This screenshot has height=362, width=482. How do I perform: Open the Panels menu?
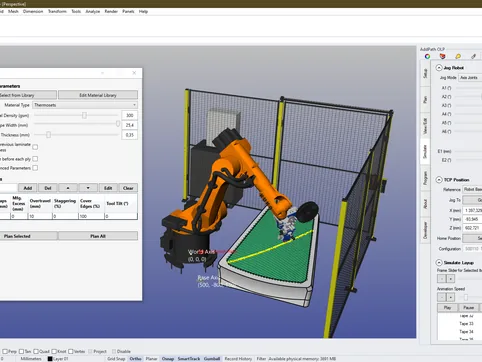coord(128,11)
